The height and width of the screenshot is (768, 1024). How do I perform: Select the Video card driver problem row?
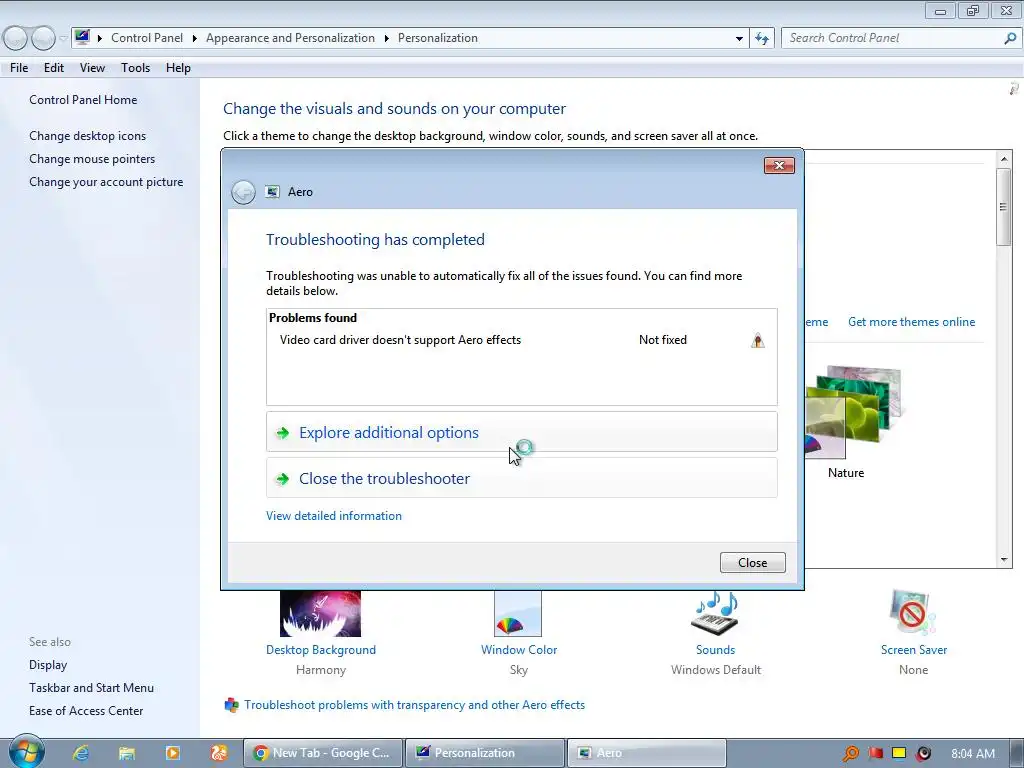521,340
